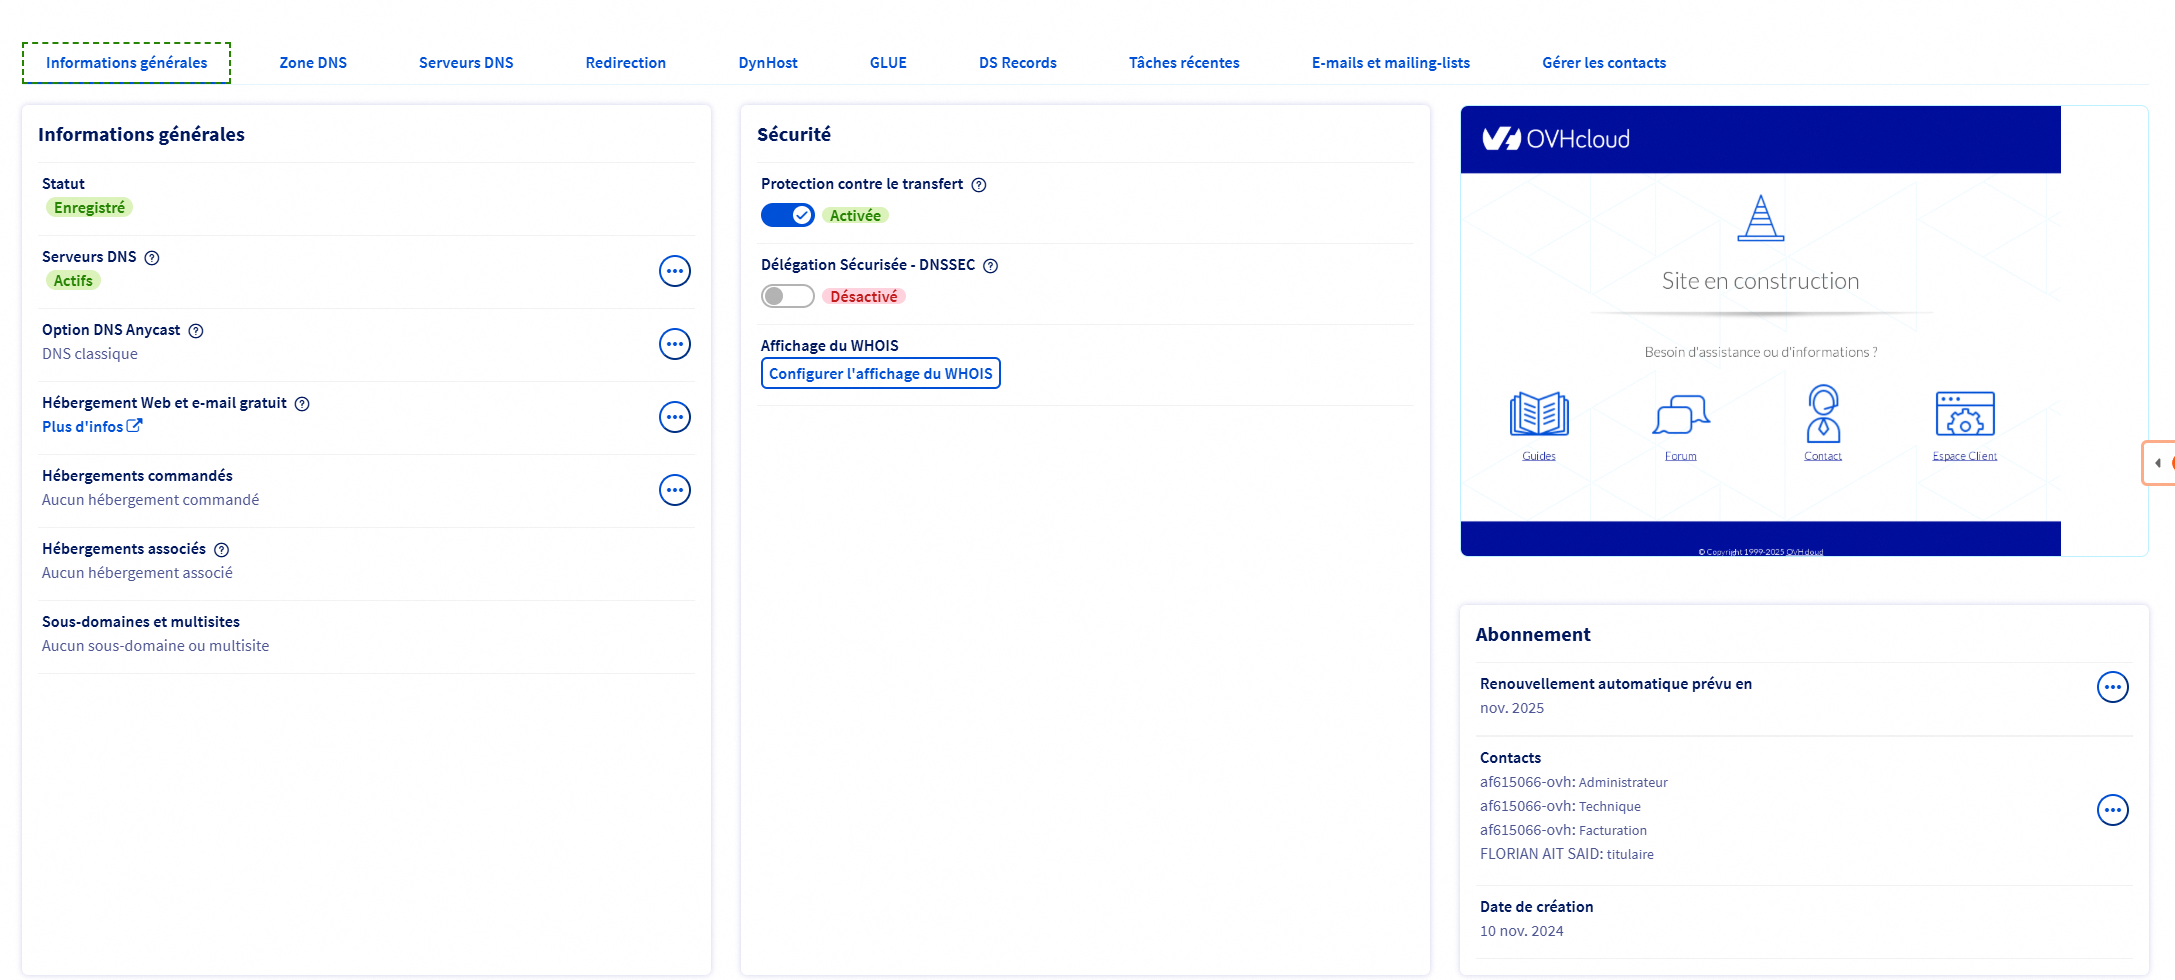Image resolution: width=2175 pixels, height=980 pixels.
Task: Click help icon next to Hébergements associés
Action: [x=222, y=550]
